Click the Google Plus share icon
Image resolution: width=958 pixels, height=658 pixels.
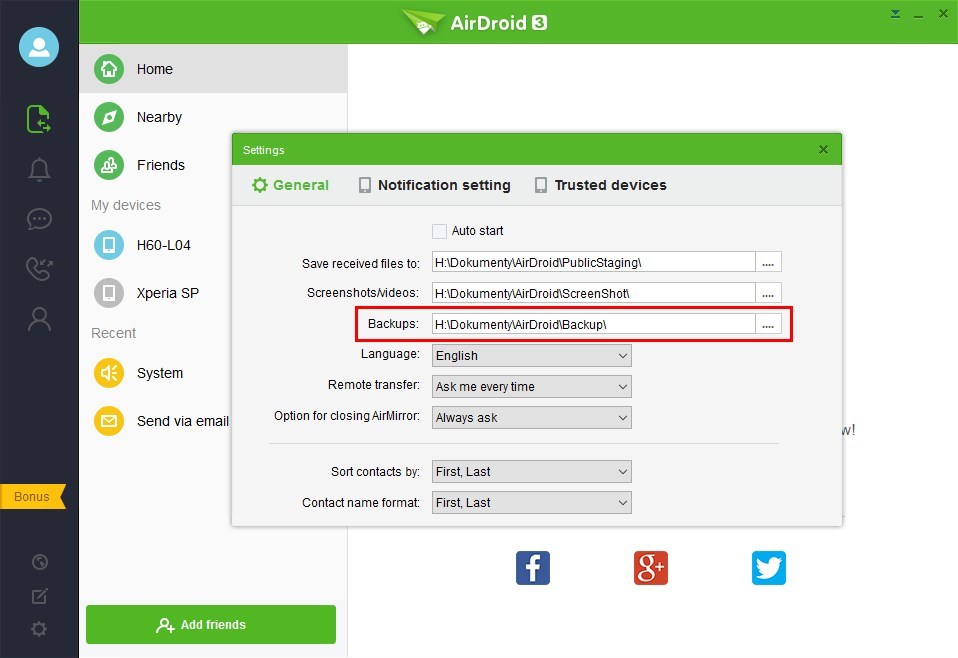pos(651,568)
